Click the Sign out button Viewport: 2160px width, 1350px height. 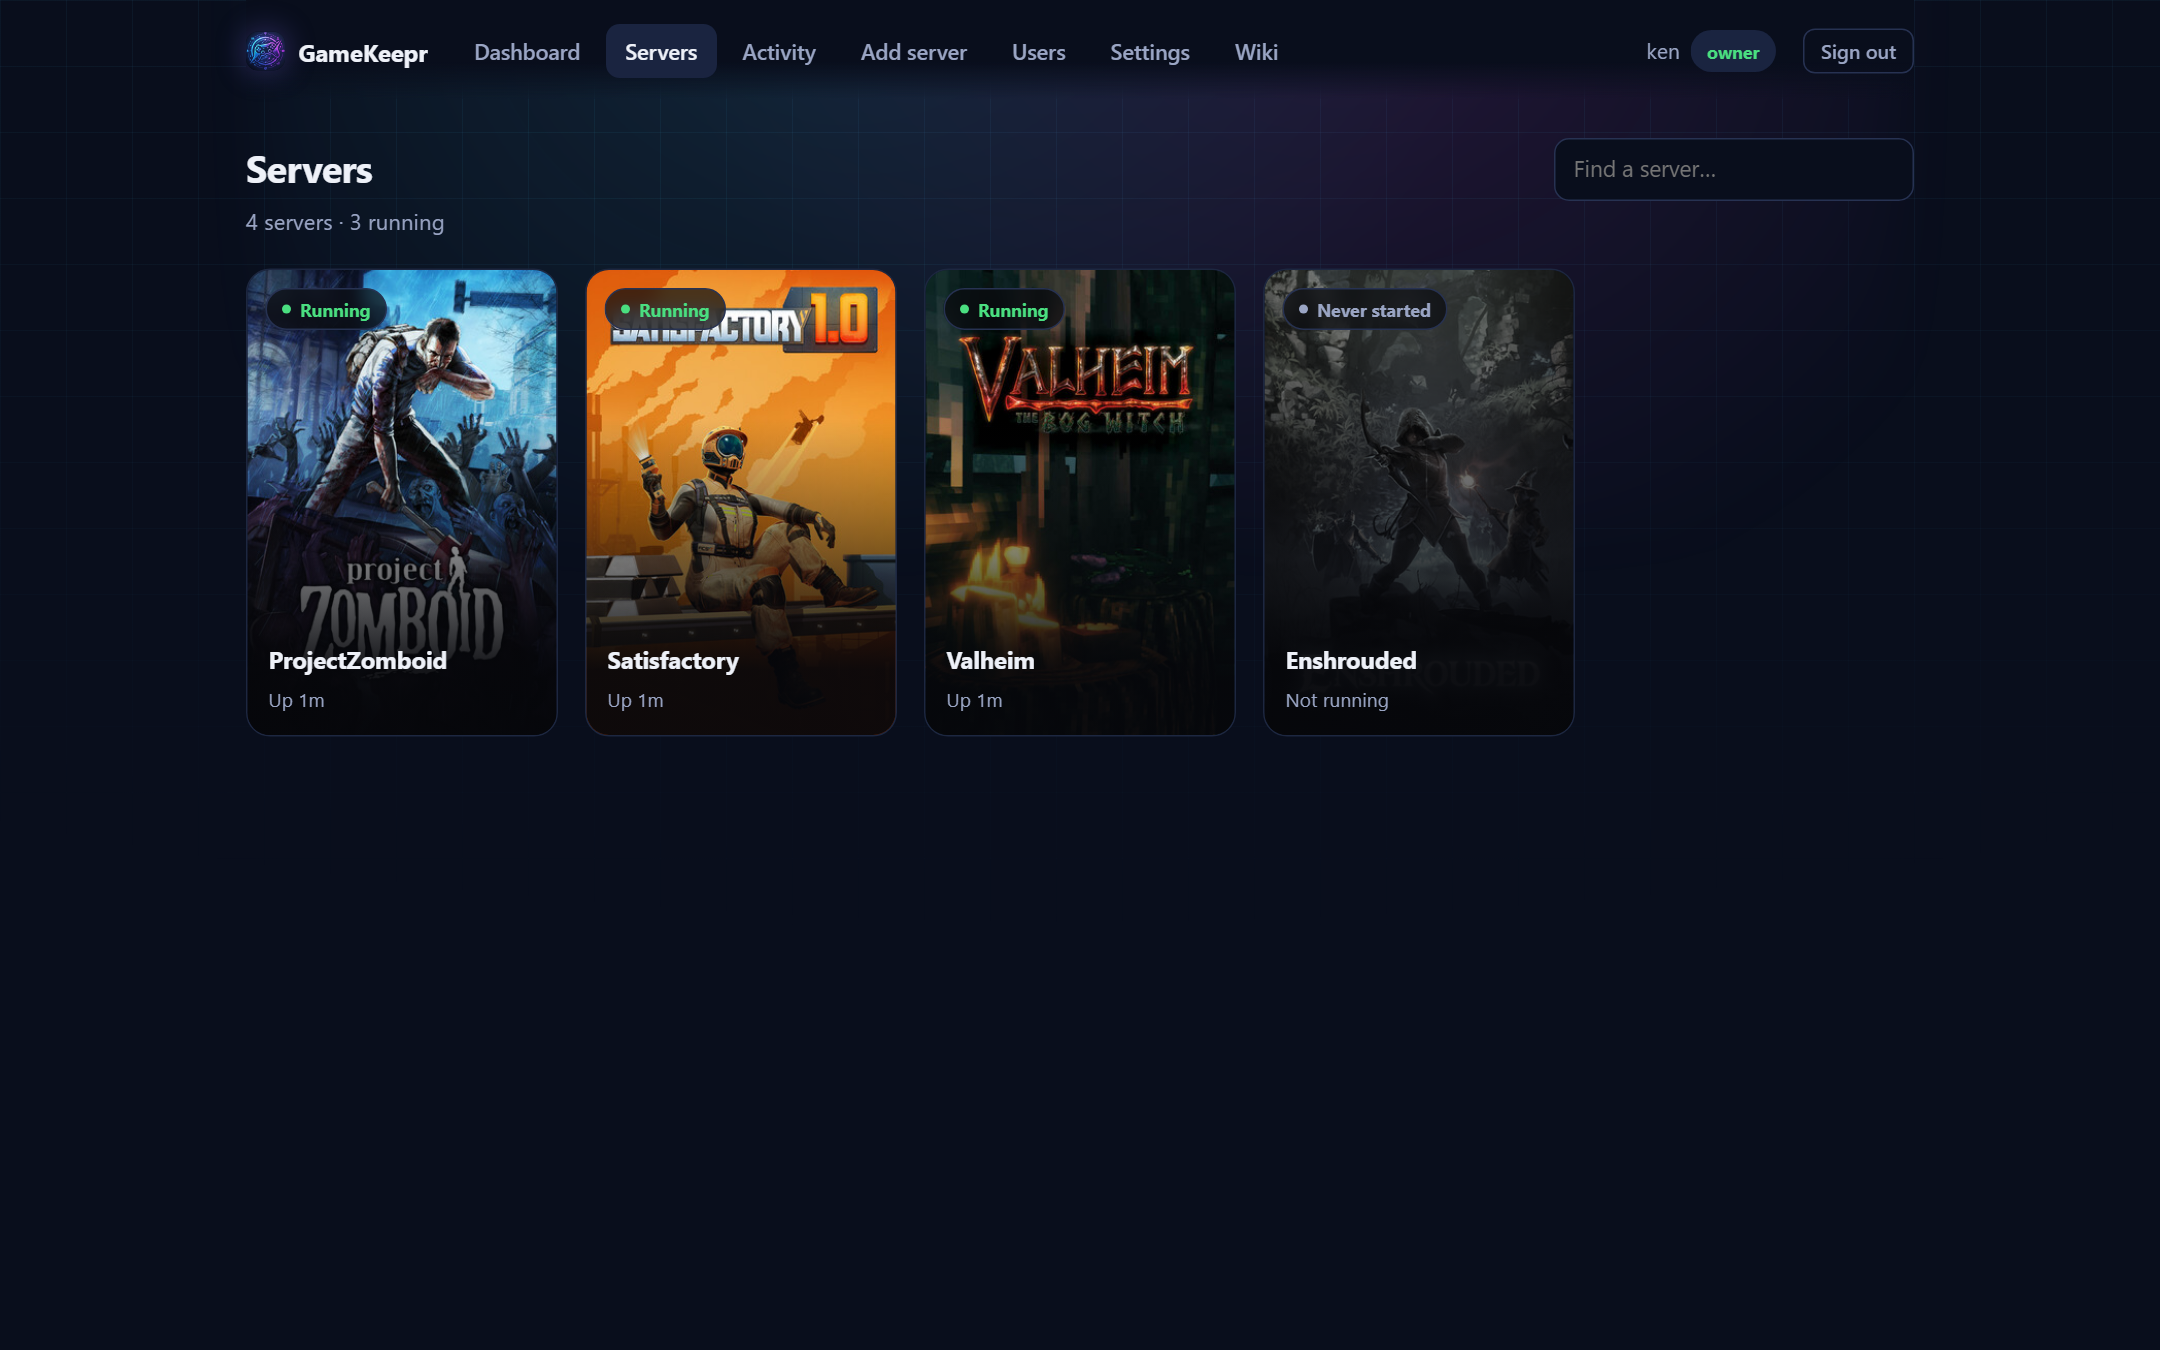pos(1857,52)
